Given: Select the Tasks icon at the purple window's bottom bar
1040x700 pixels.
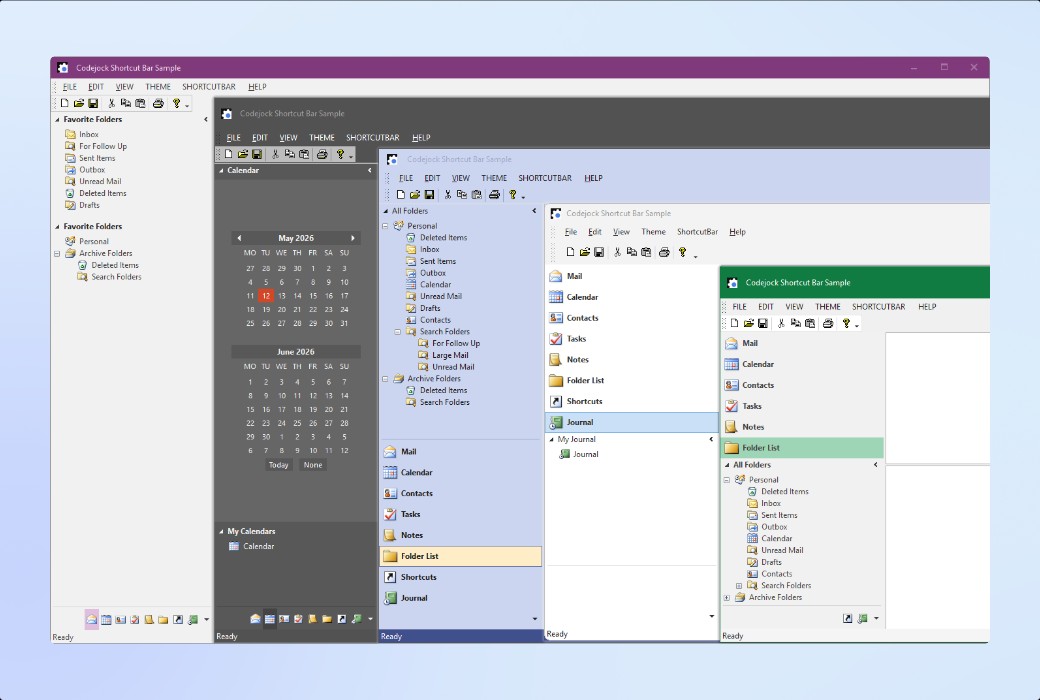Looking at the screenshot, I should 135,619.
